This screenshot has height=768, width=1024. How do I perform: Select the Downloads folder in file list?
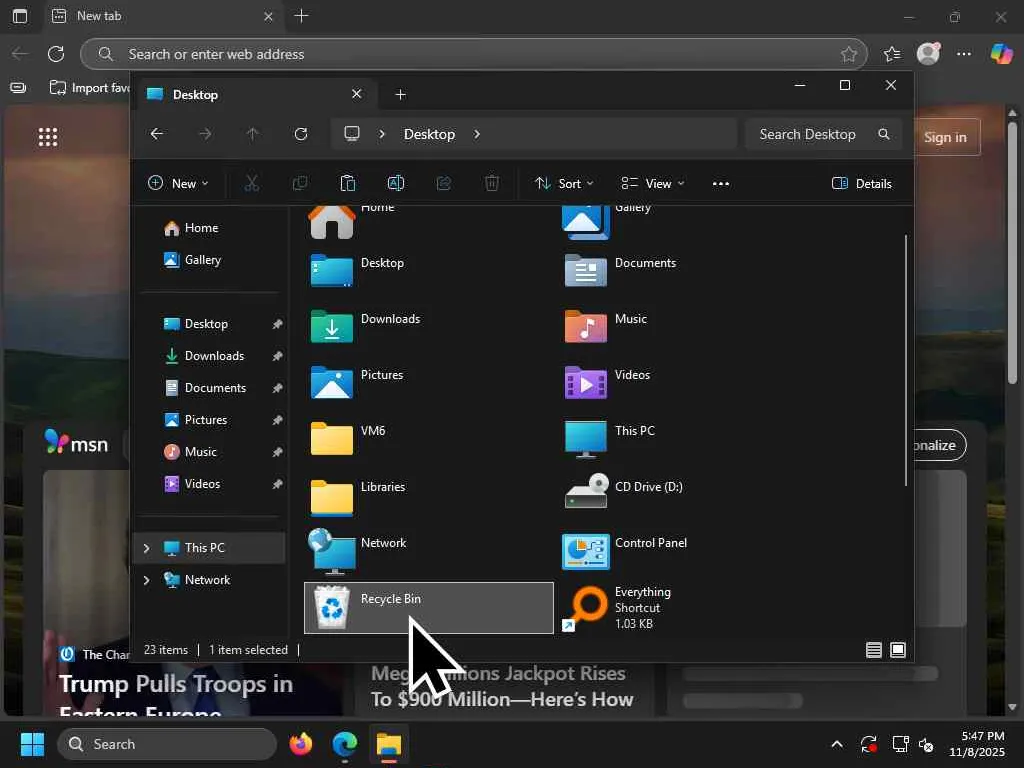[x=428, y=327]
